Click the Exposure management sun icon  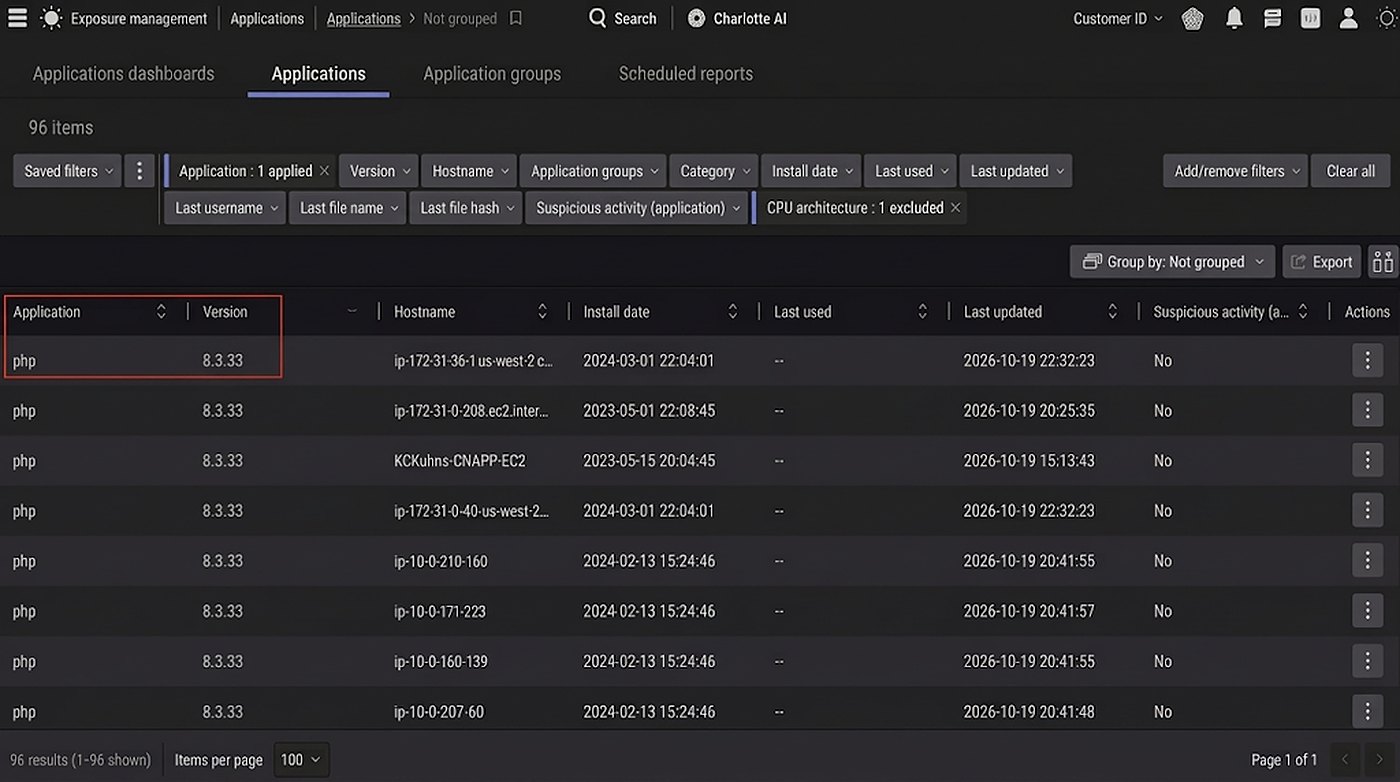coord(51,18)
